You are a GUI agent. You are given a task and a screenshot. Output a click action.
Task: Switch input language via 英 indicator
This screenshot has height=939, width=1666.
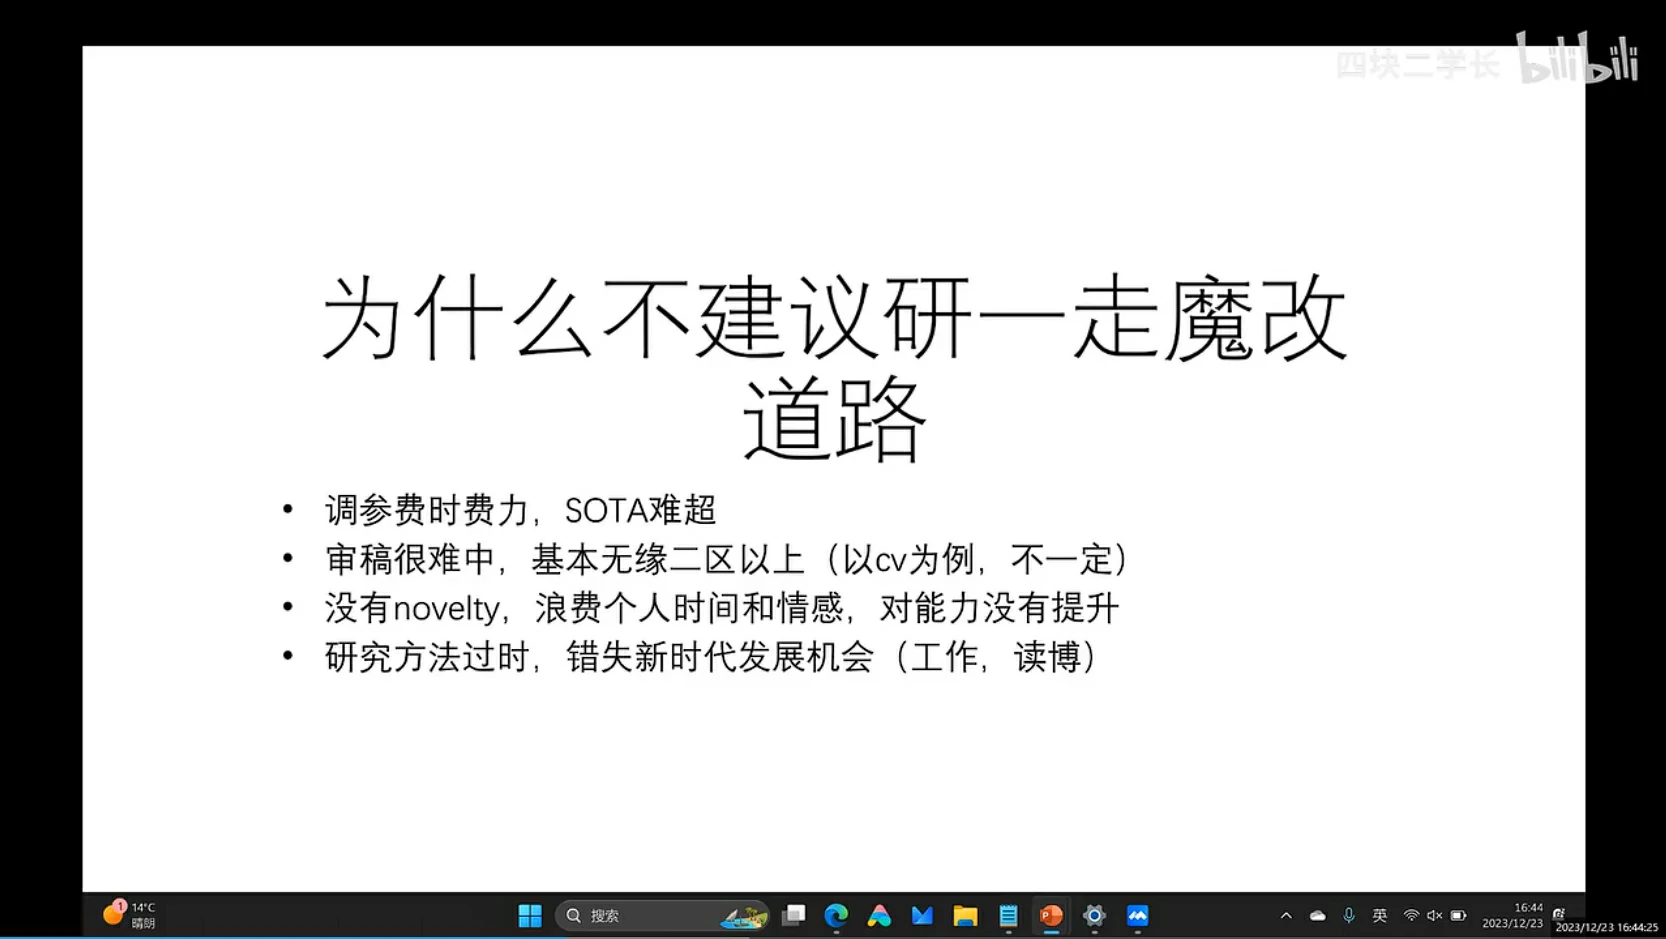coord(1380,915)
